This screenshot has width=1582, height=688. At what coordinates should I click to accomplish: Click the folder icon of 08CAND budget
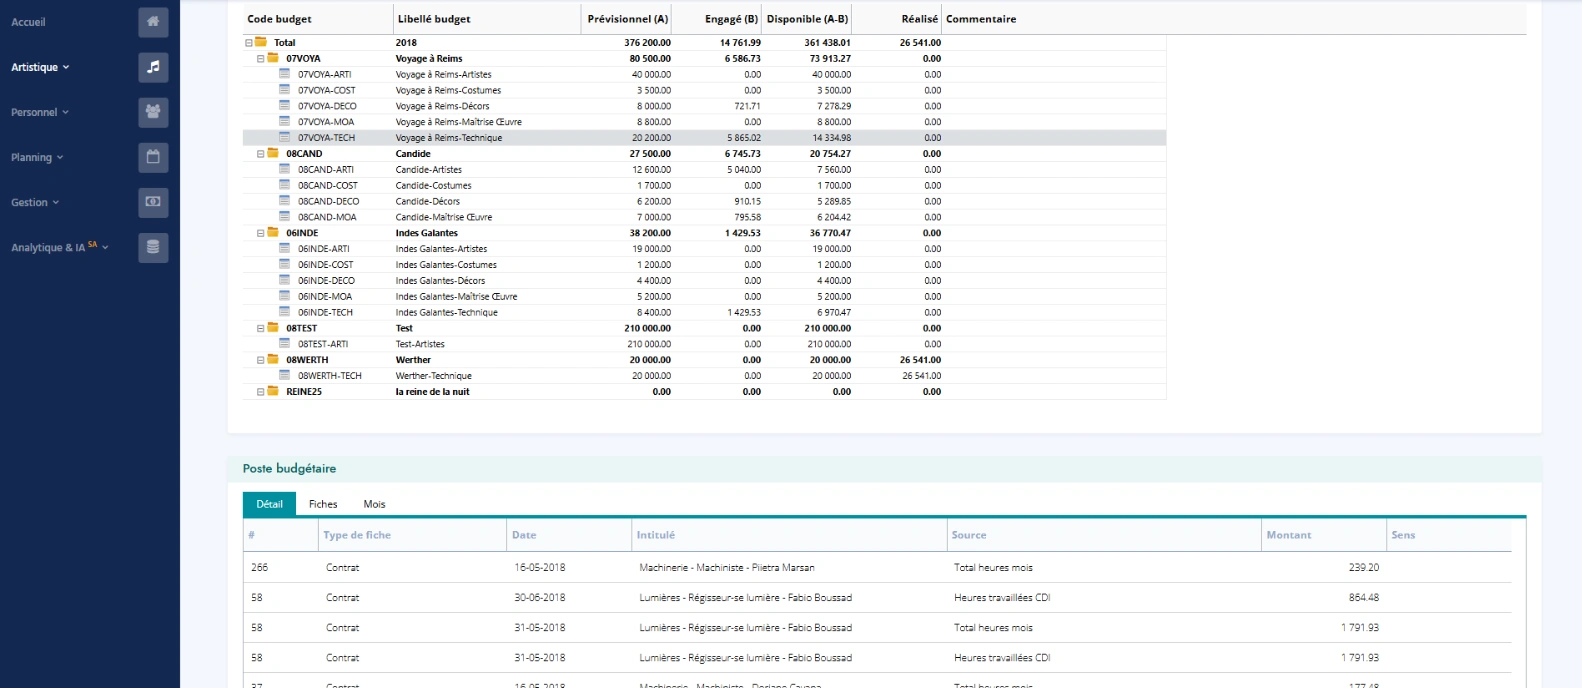(273, 153)
